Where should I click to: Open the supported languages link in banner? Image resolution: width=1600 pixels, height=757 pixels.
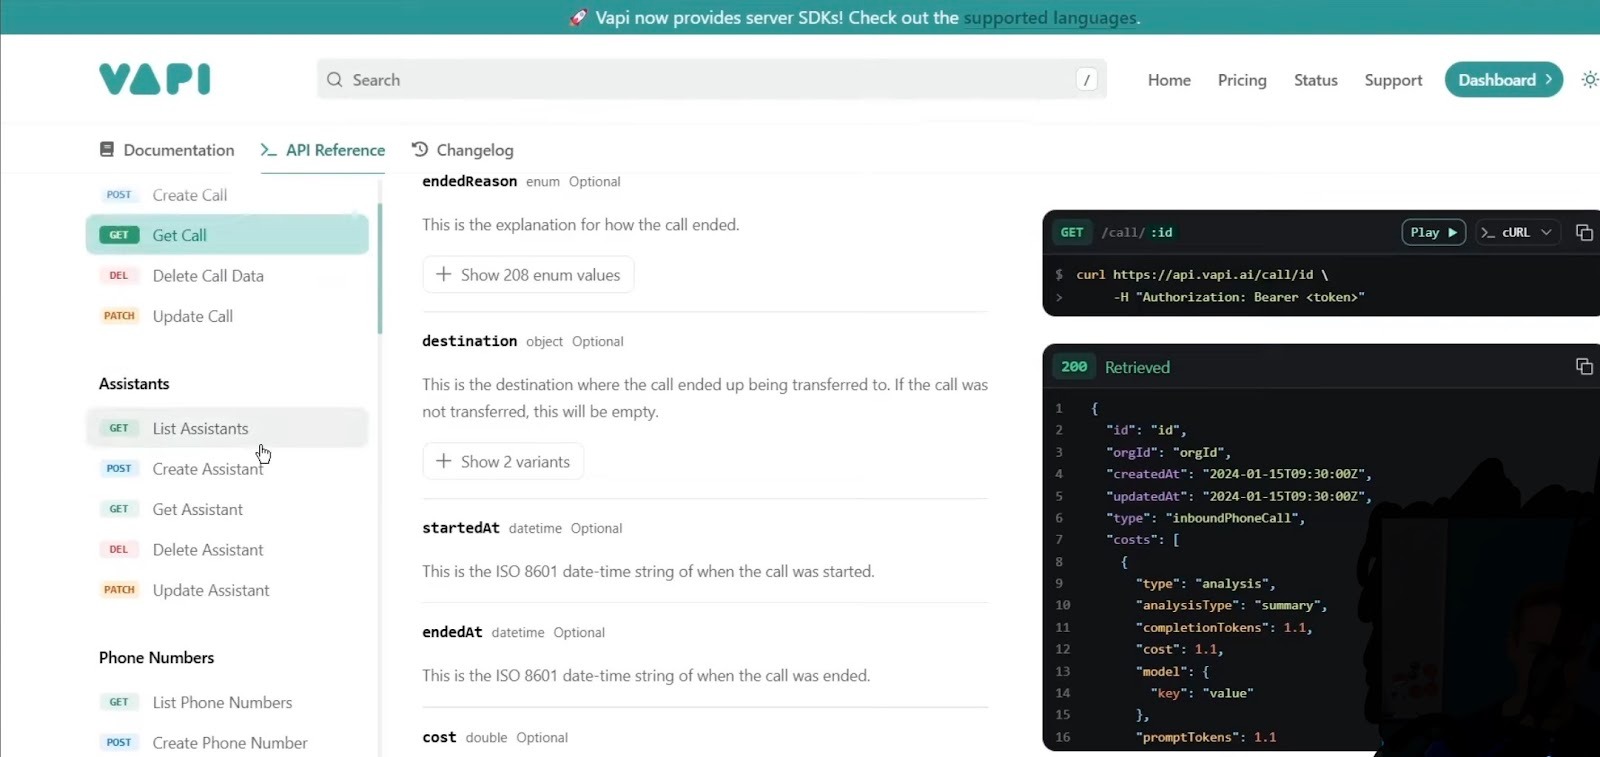click(x=1050, y=18)
